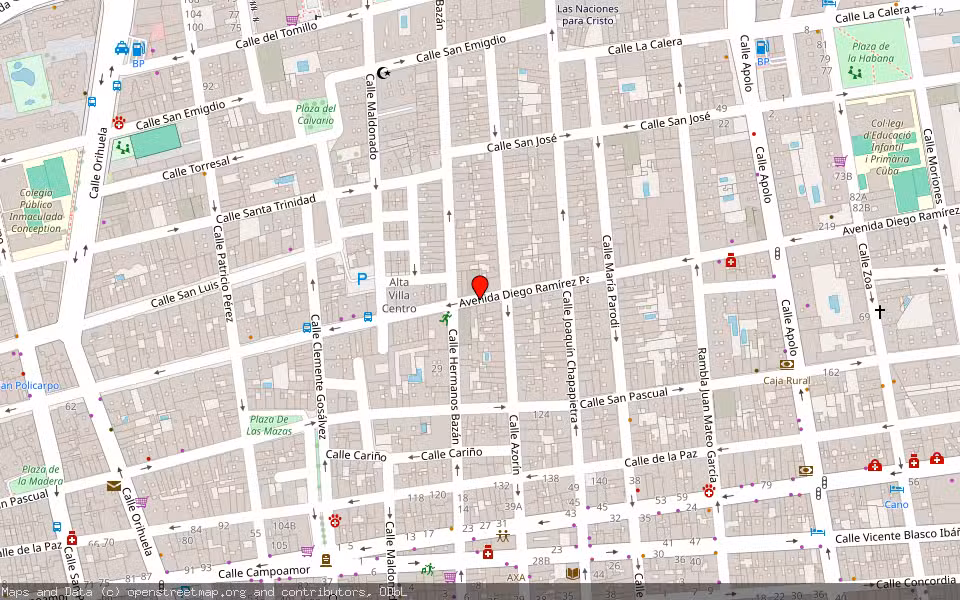Click the Calle Concordia street label
This screenshot has width=960, height=600.
[x=917, y=582]
